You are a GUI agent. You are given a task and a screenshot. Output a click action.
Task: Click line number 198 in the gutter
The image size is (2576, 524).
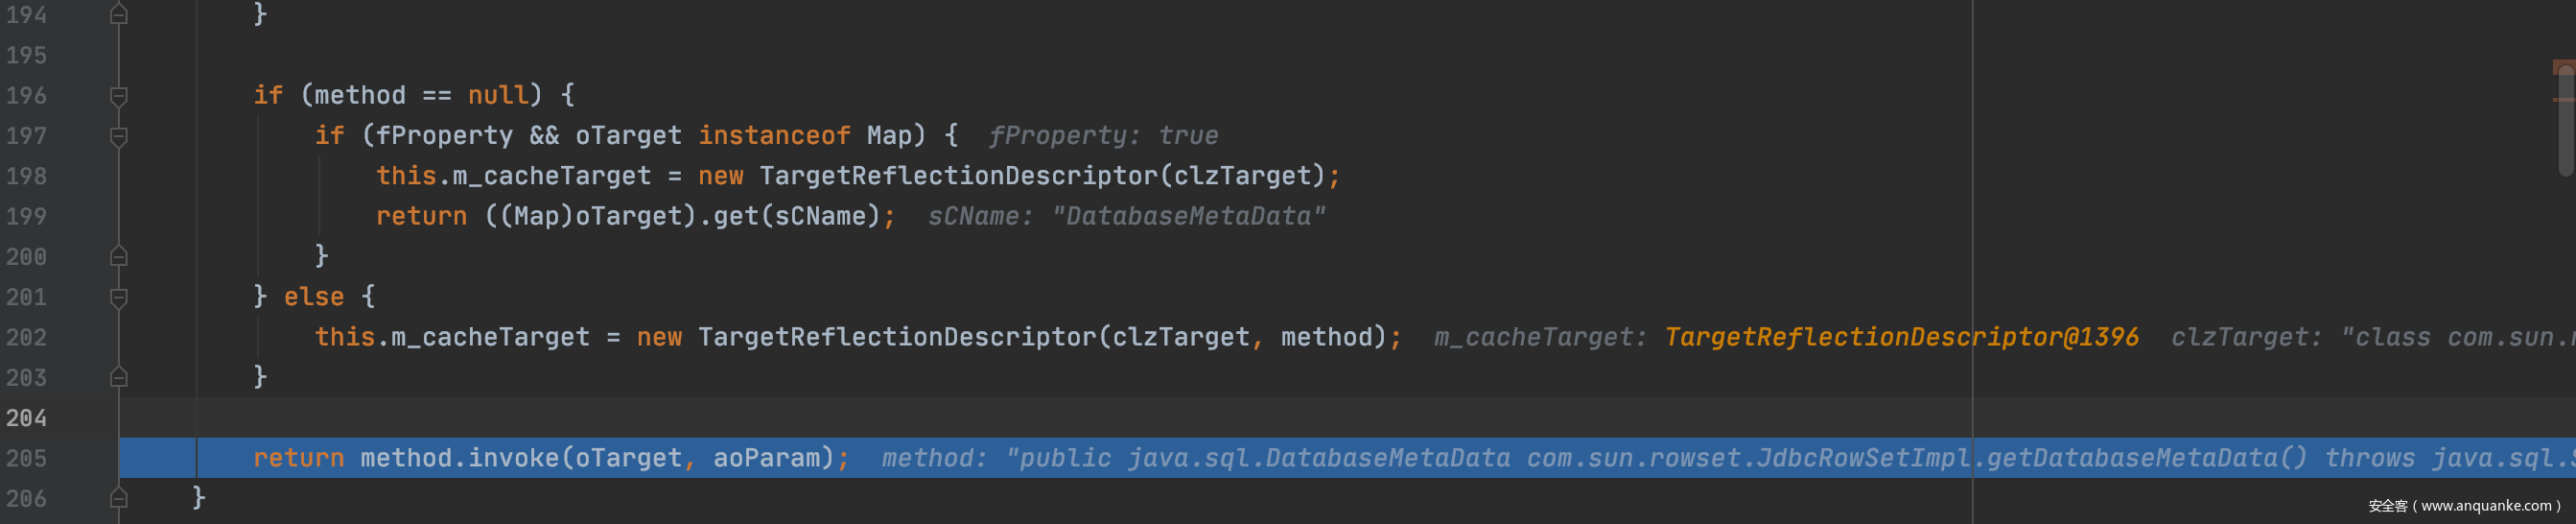tap(26, 176)
